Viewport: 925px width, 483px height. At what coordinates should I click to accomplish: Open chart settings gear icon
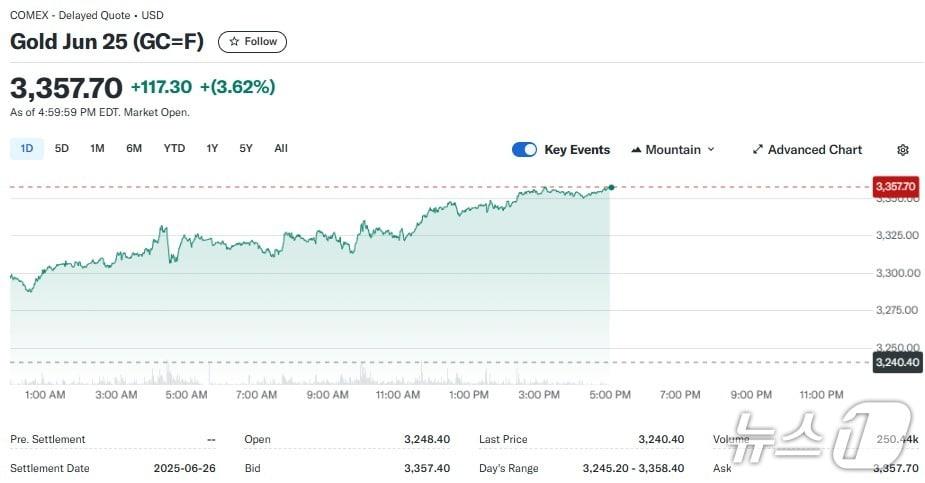[x=903, y=150]
